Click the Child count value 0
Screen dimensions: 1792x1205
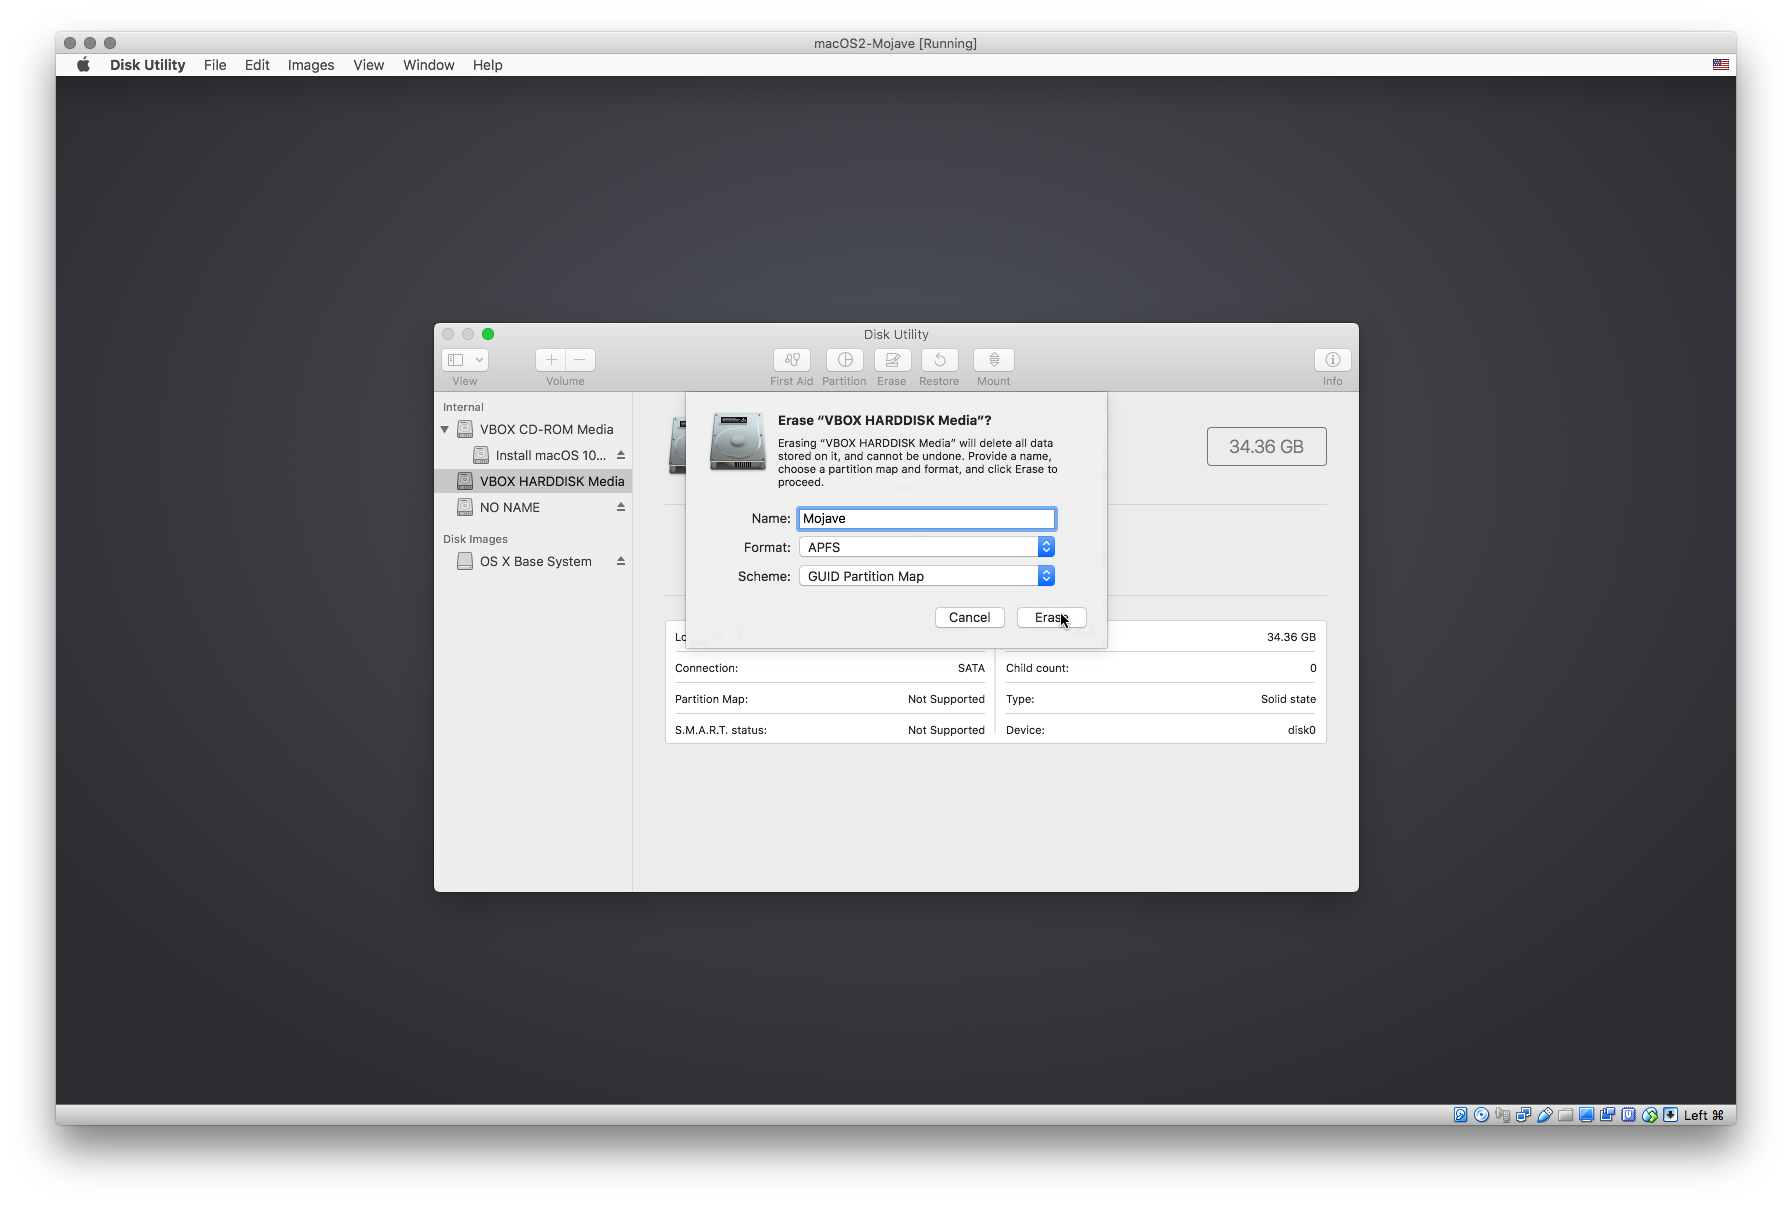click(1313, 668)
